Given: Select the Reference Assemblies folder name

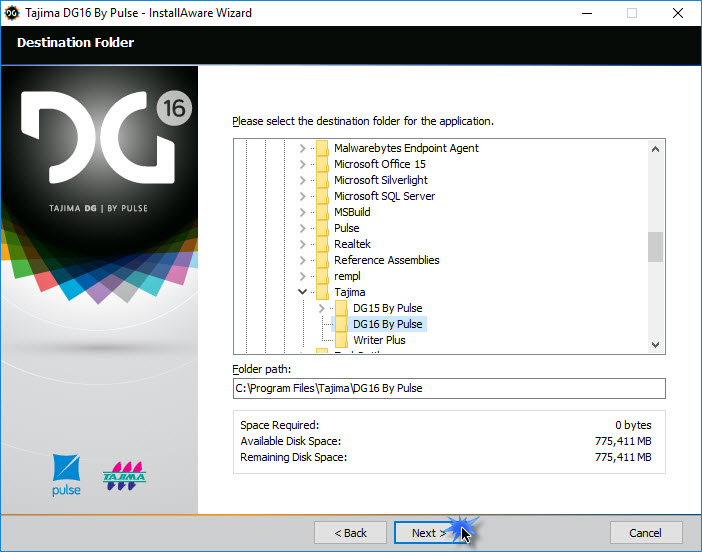Looking at the screenshot, I should pos(387,260).
